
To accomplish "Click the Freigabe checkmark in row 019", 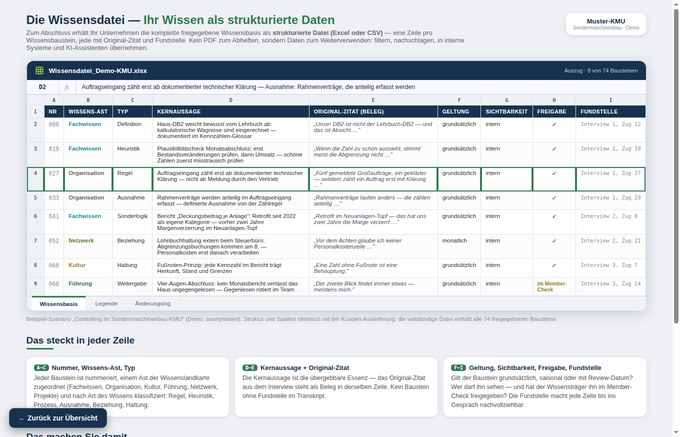I will click(554, 149).
